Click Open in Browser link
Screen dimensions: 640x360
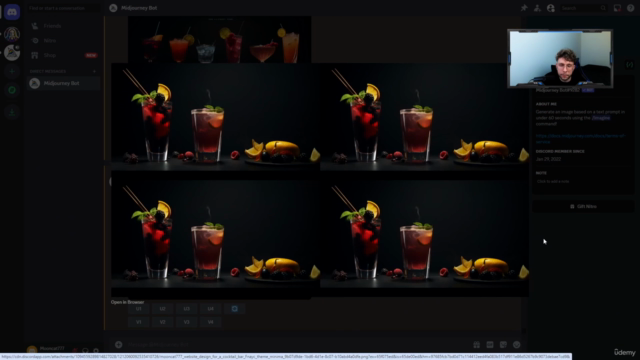click(x=127, y=302)
